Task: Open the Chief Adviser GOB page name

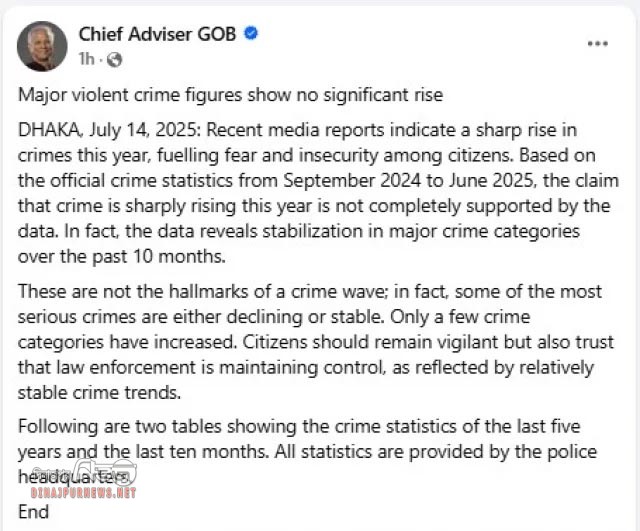Action: click(157, 34)
